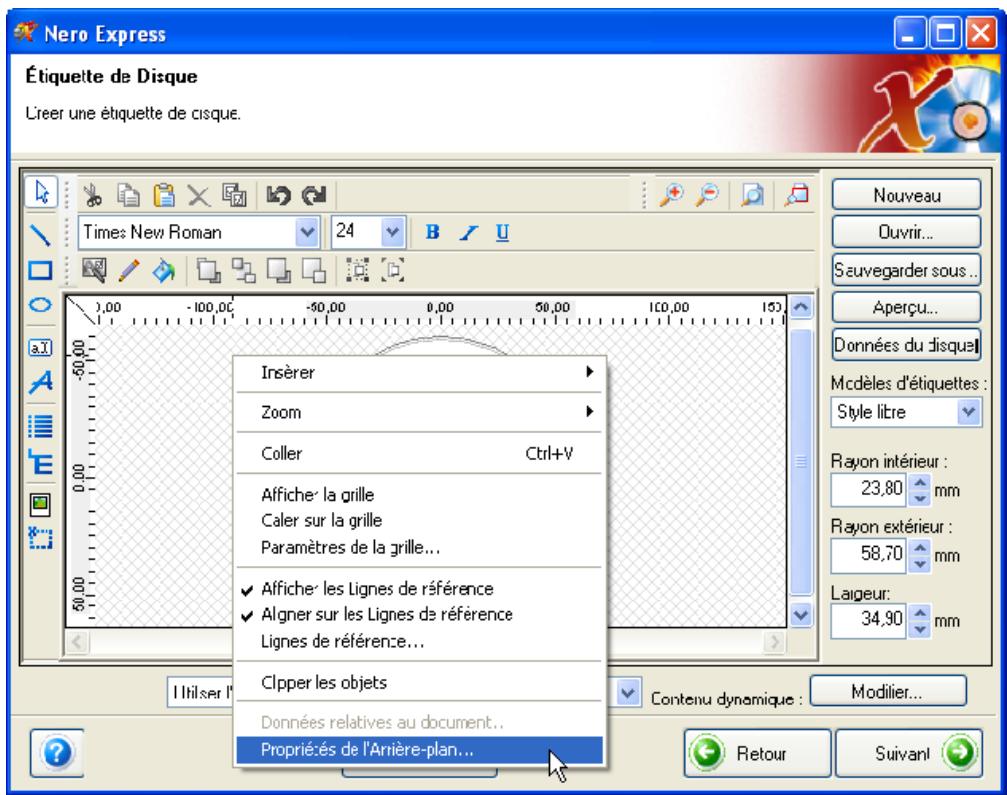
Task: Open the help question mark
Action: click(x=57, y=753)
